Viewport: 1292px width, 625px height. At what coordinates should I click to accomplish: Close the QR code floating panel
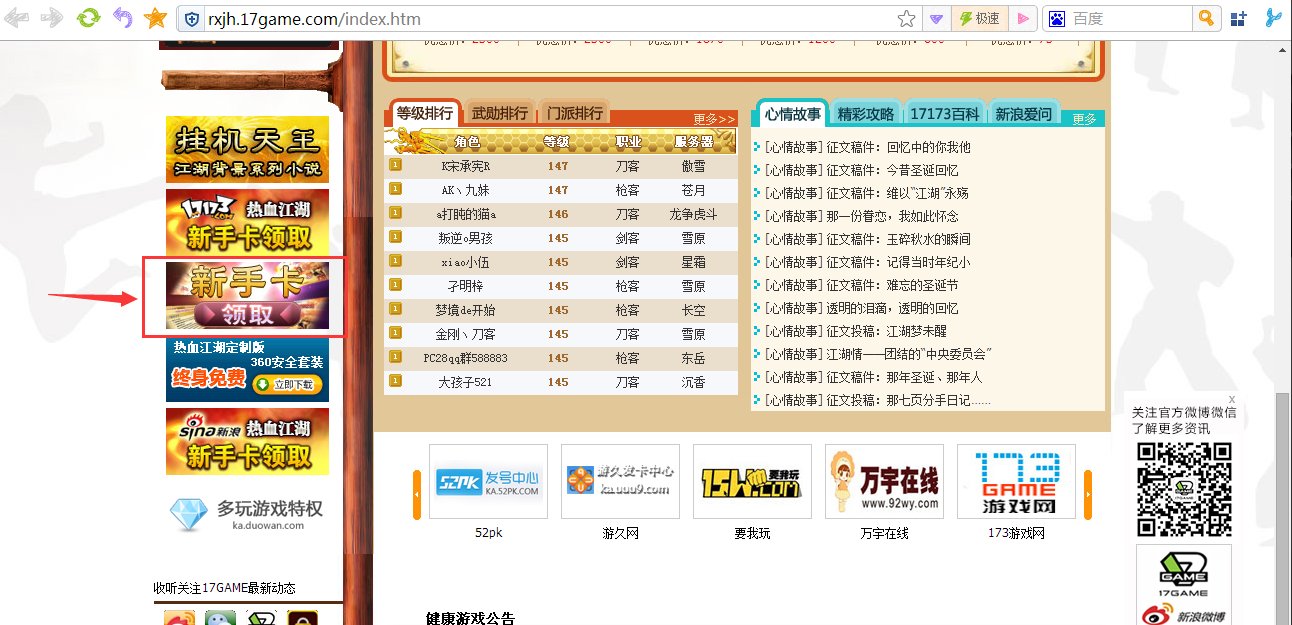pos(1232,398)
